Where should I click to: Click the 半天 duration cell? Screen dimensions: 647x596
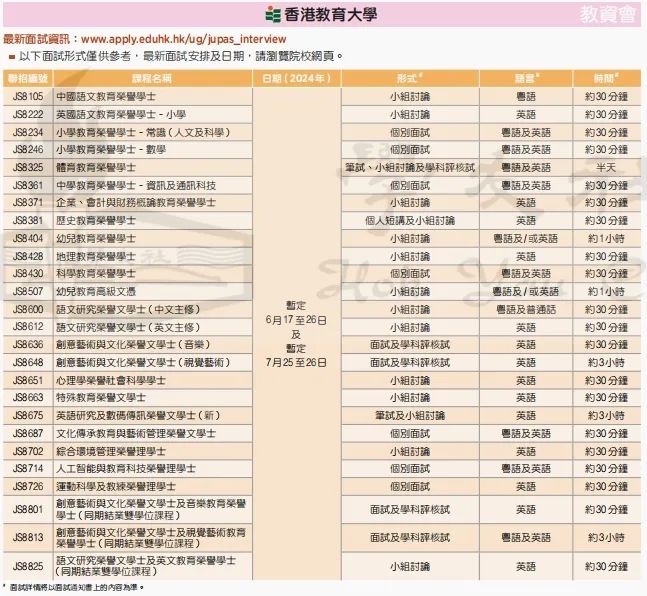(606, 168)
